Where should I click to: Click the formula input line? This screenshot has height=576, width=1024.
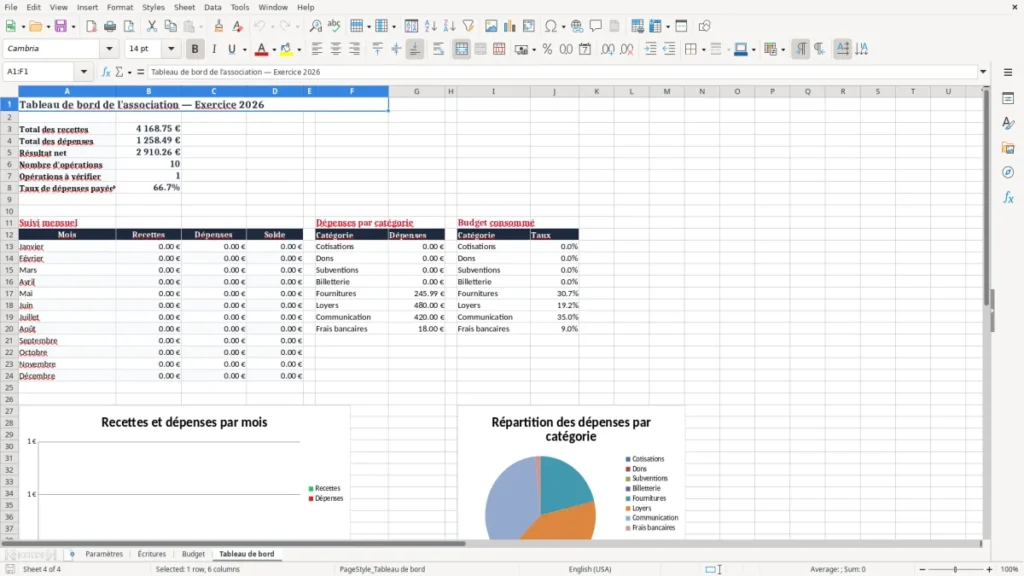(x=562, y=72)
